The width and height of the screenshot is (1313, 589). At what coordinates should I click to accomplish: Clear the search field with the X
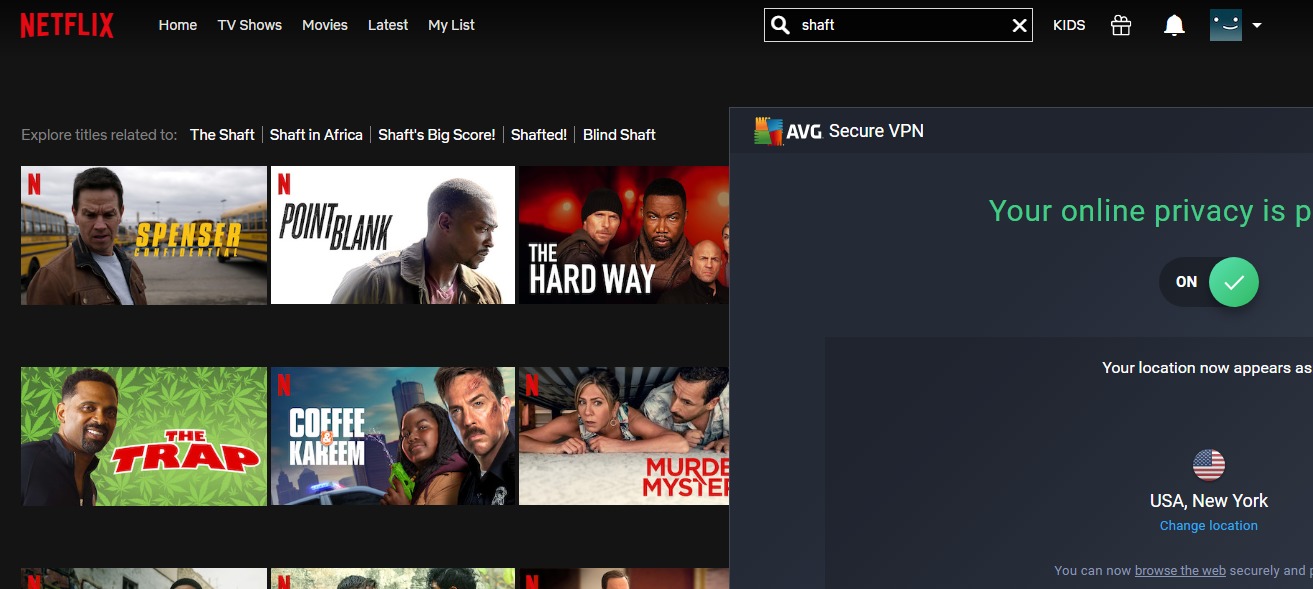click(x=1019, y=25)
